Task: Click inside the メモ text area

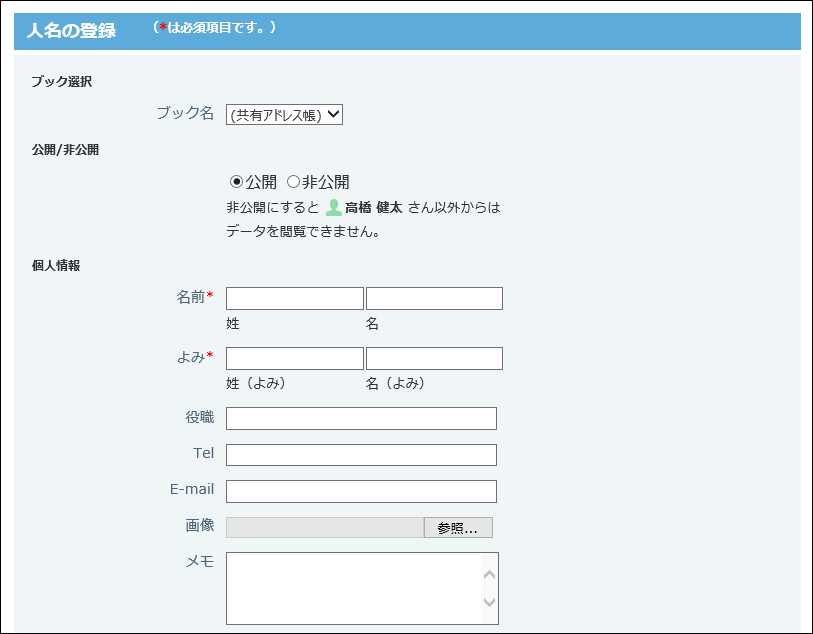Action: 353,588
